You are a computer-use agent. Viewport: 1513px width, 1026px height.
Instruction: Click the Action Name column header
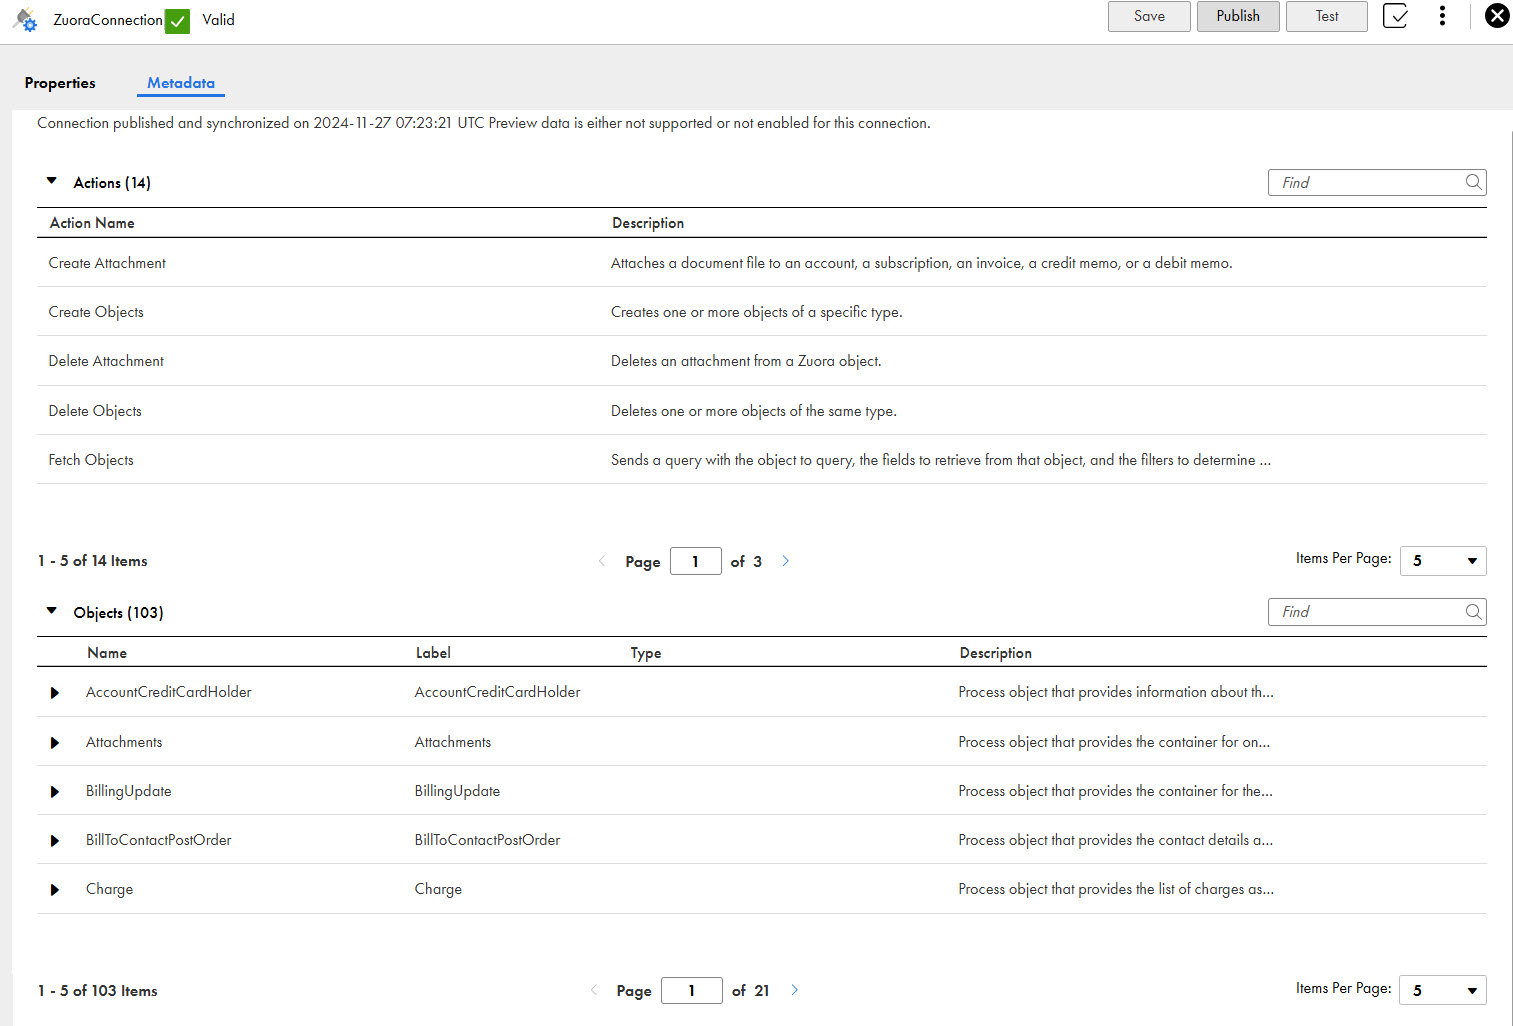(x=92, y=223)
